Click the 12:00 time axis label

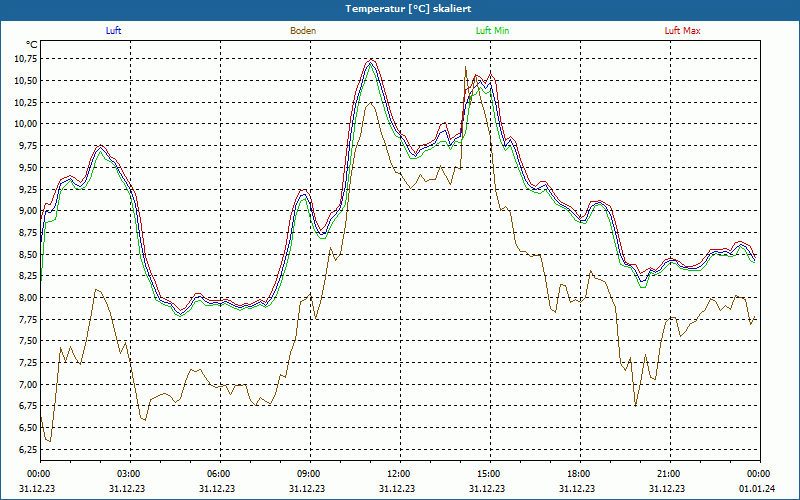tap(399, 474)
